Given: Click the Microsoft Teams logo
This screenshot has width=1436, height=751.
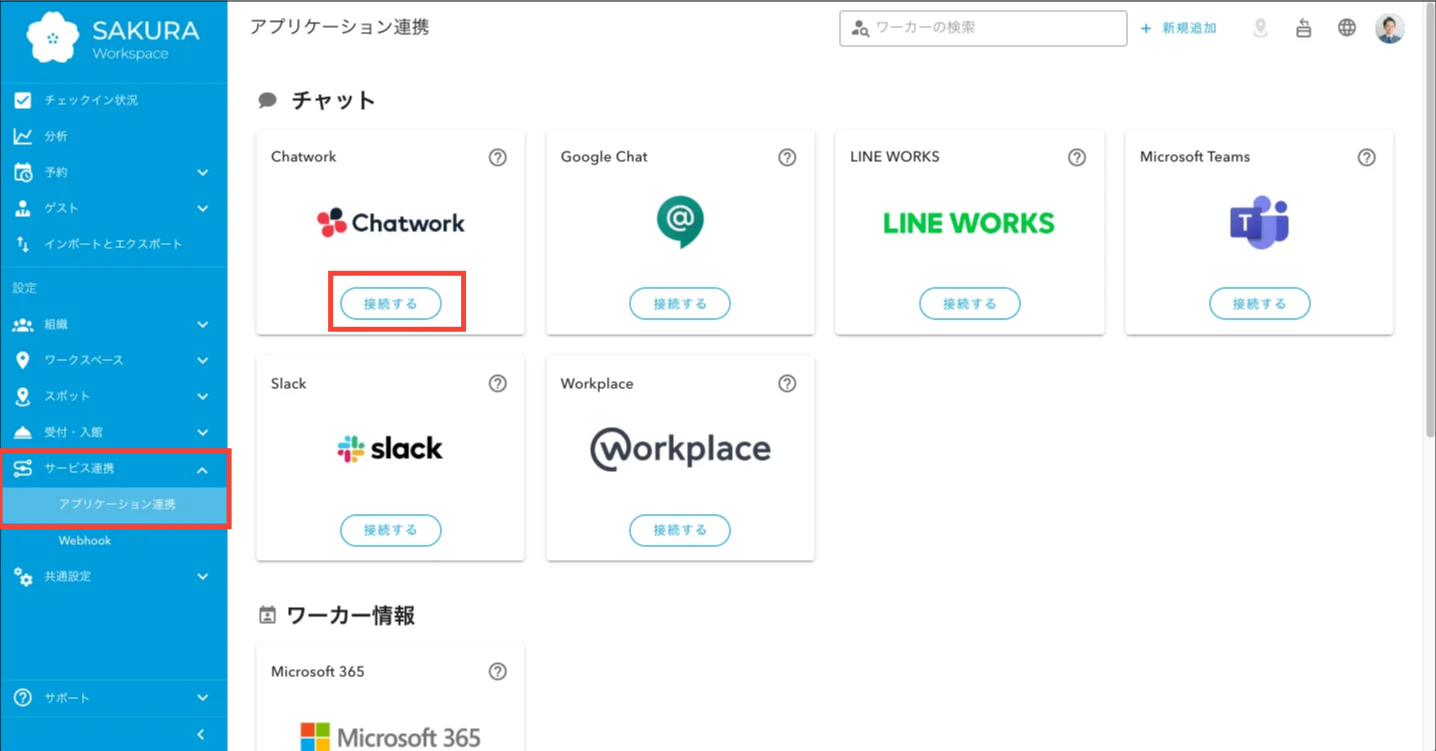Looking at the screenshot, I should click(x=1259, y=222).
